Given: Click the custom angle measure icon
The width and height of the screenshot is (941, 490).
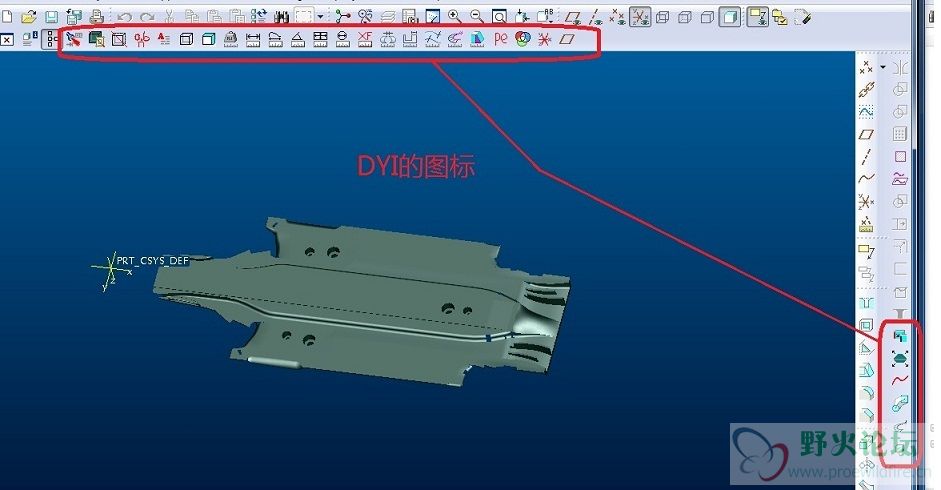Looking at the screenshot, I should tap(298, 40).
